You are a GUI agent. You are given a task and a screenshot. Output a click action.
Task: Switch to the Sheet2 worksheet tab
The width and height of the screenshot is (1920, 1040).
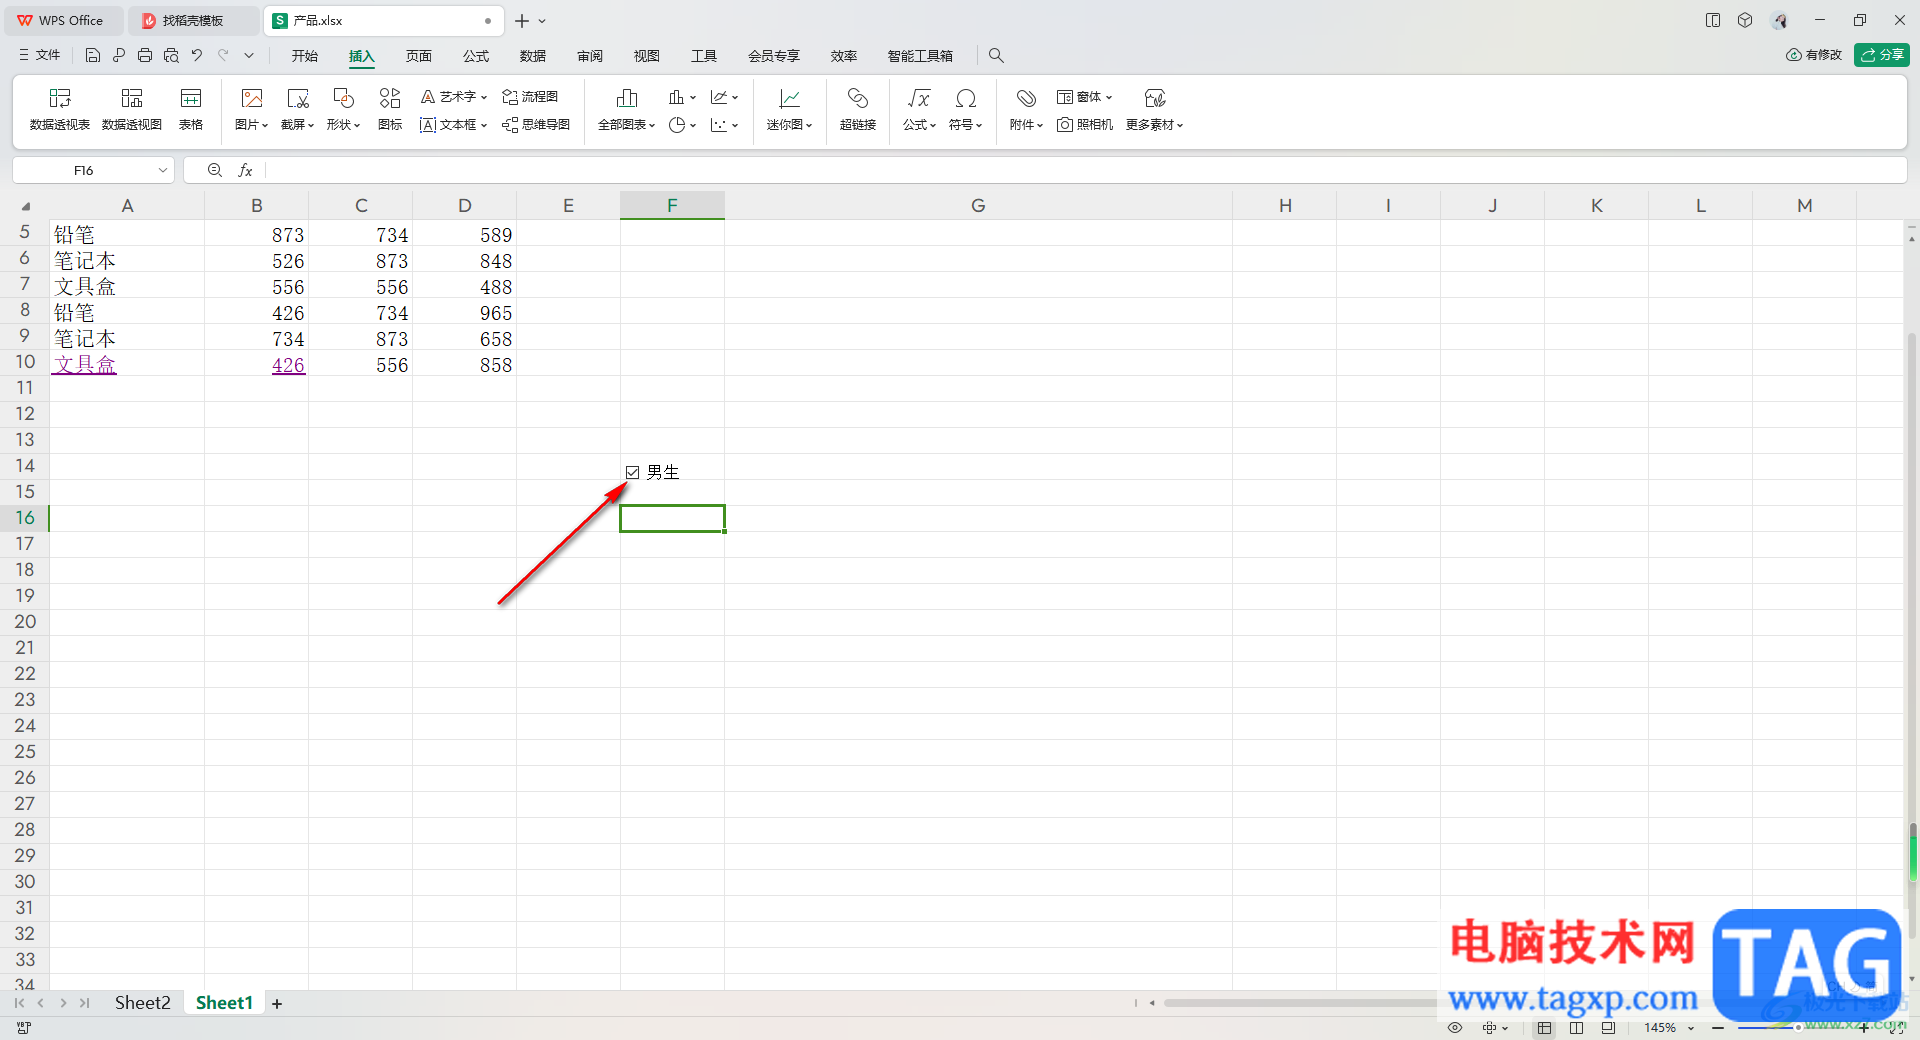142,1003
